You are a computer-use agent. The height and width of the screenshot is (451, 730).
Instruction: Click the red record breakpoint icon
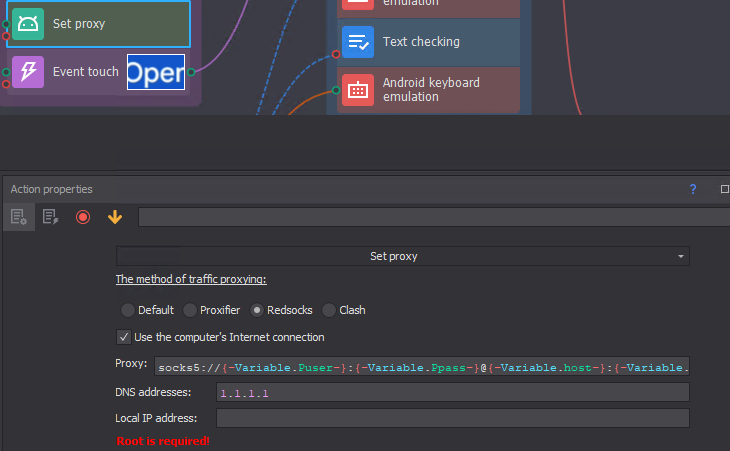(83, 217)
